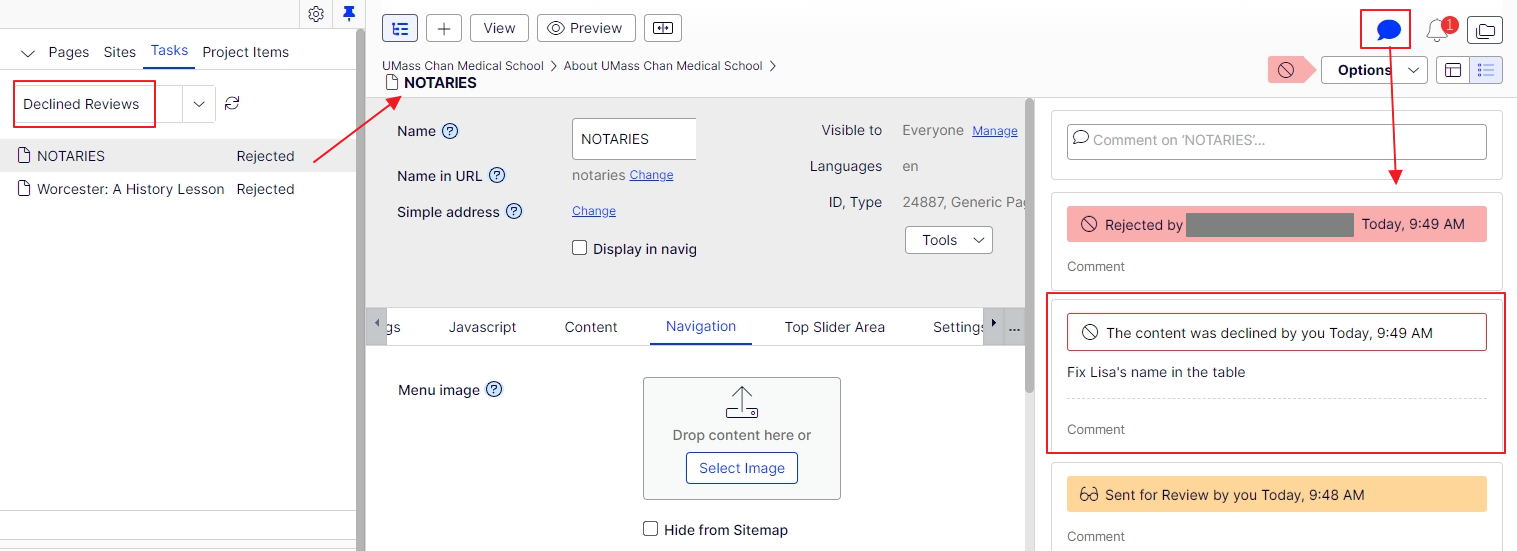Toggle the navigation tree icon button
The height and width of the screenshot is (551, 1517).
pyautogui.click(x=400, y=28)
